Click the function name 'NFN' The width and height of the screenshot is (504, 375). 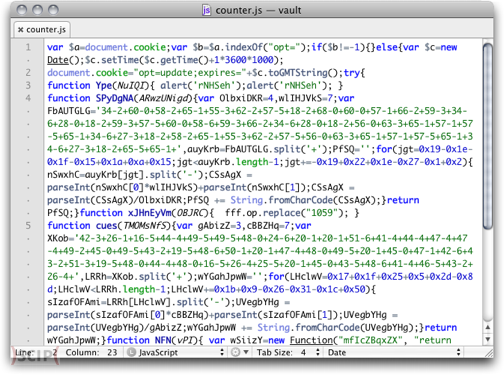163,340
